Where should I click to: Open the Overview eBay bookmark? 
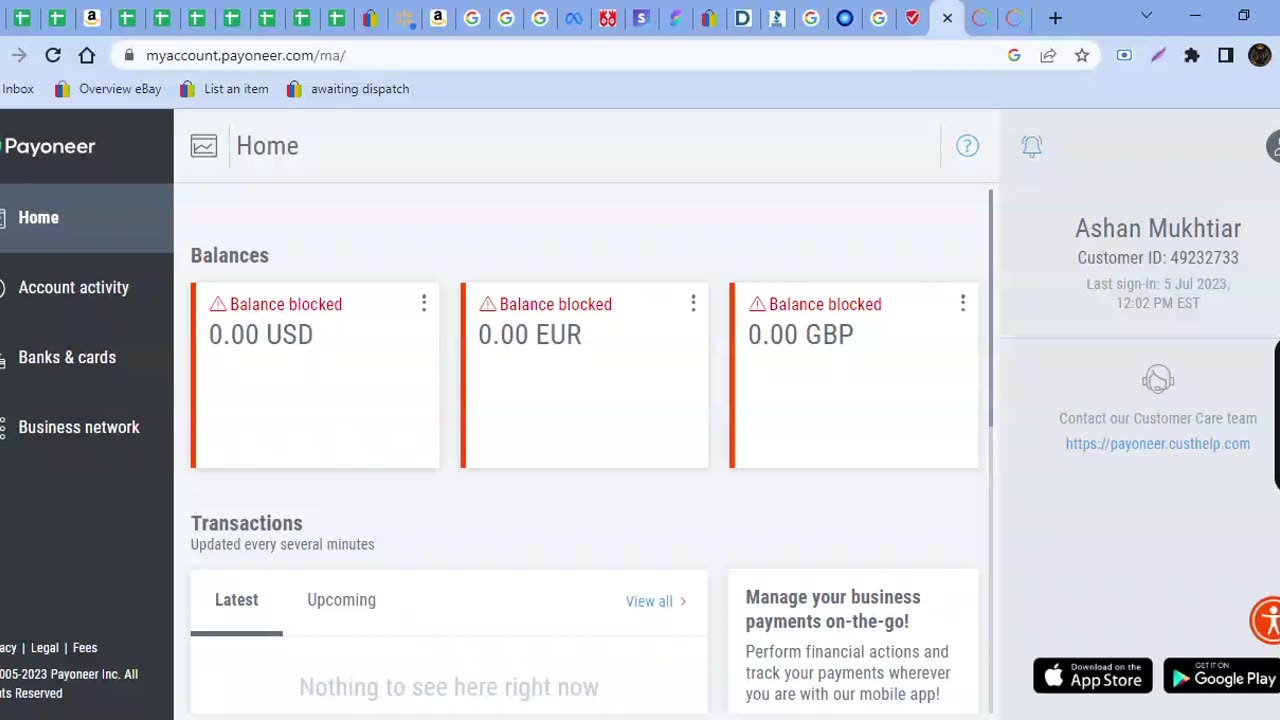pyautogui.click(x=108, y=89)
